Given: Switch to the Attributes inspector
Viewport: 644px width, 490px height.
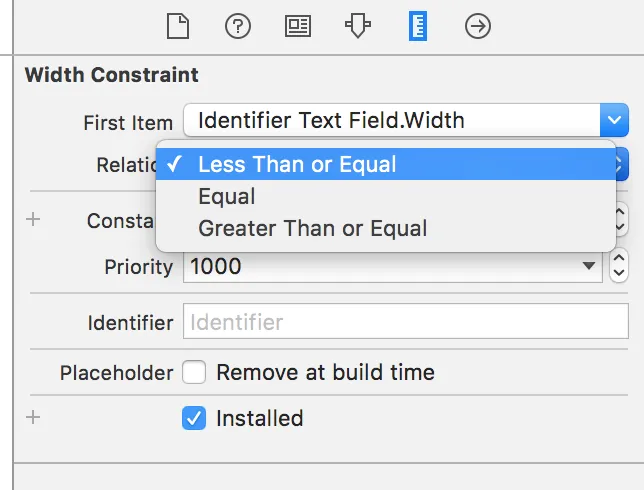Looking at the screenshot, I should pos(358,27).
